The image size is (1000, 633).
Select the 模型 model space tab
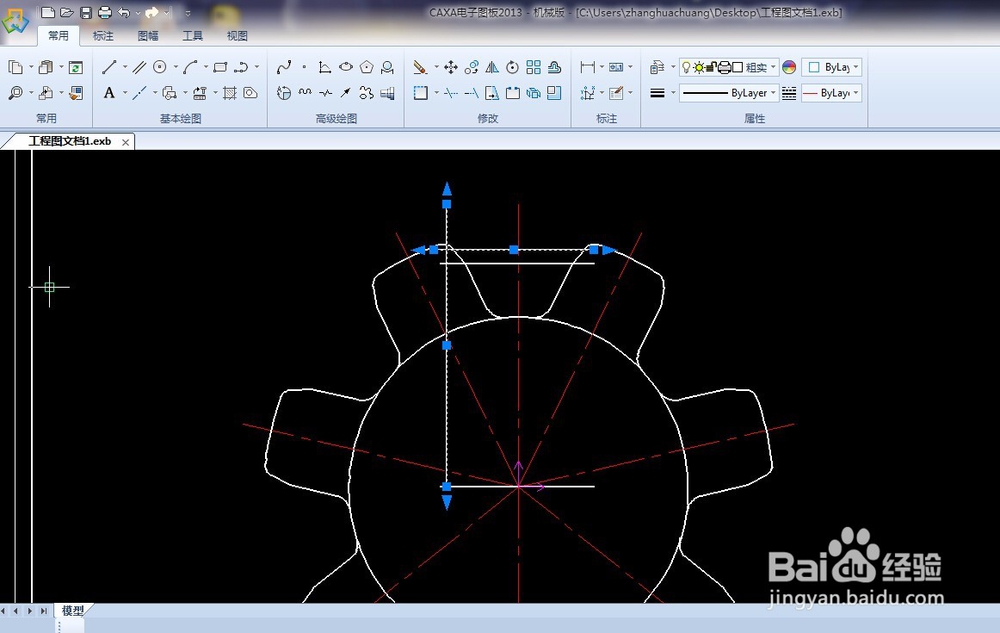pos(73,611)
